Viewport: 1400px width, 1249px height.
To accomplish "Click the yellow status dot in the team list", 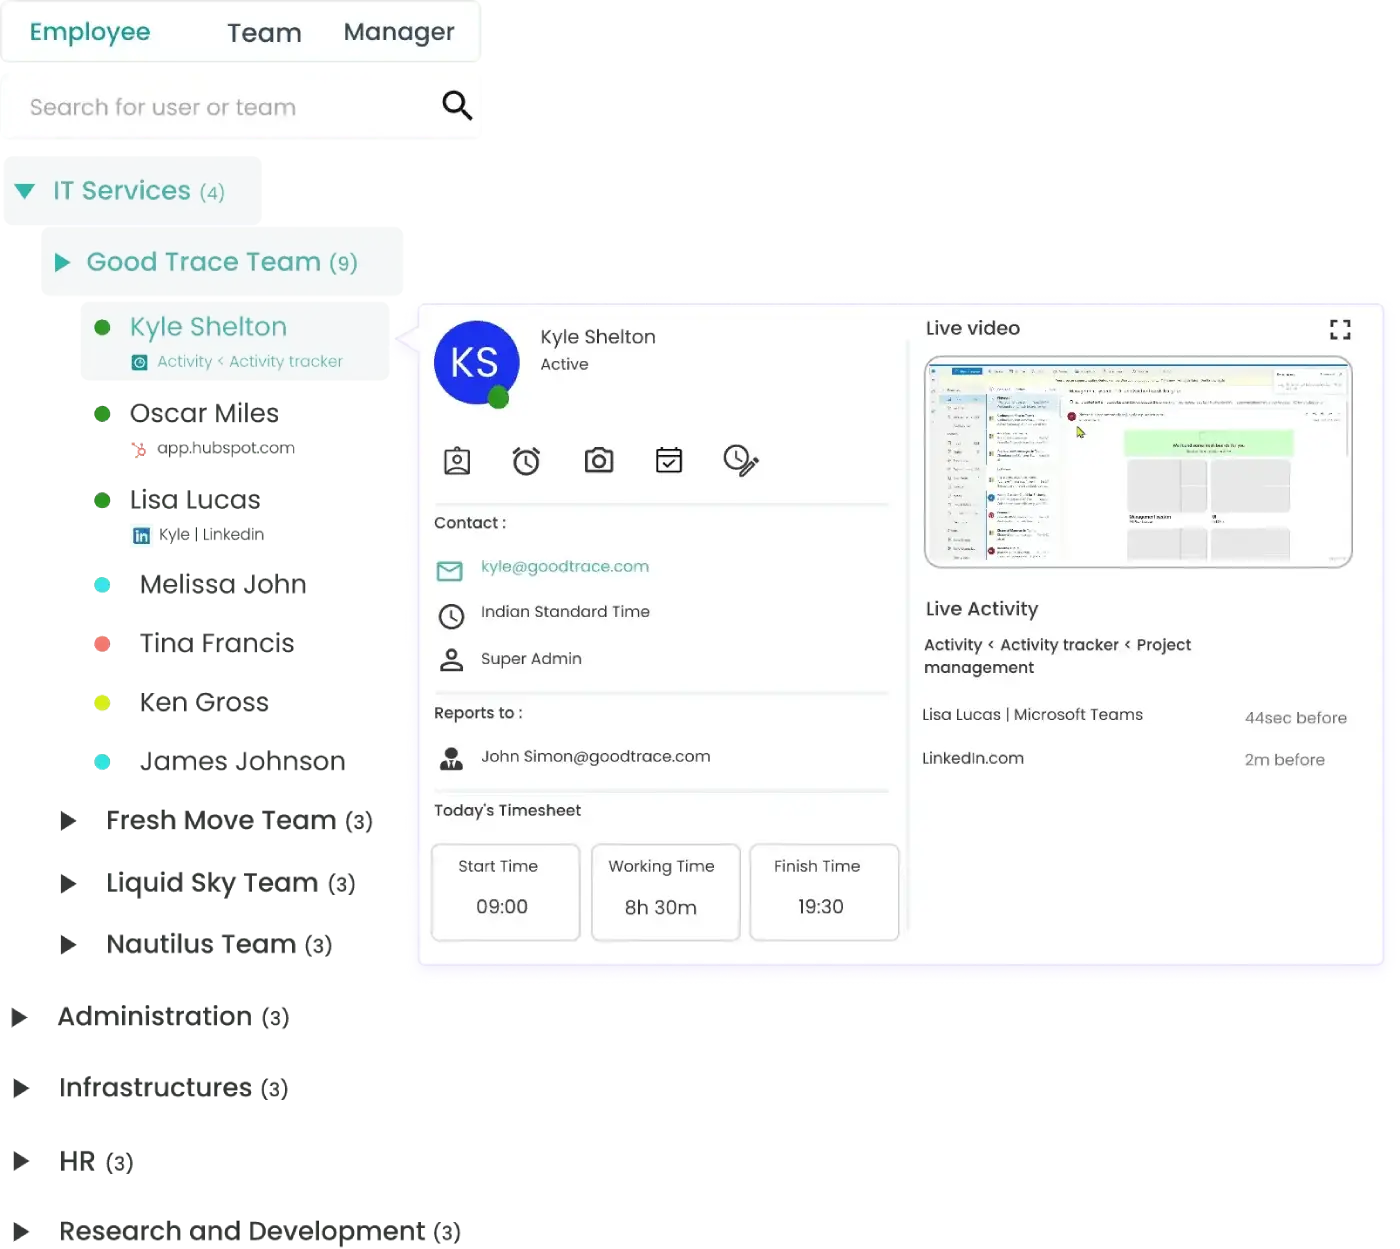I will pos(103,702).
